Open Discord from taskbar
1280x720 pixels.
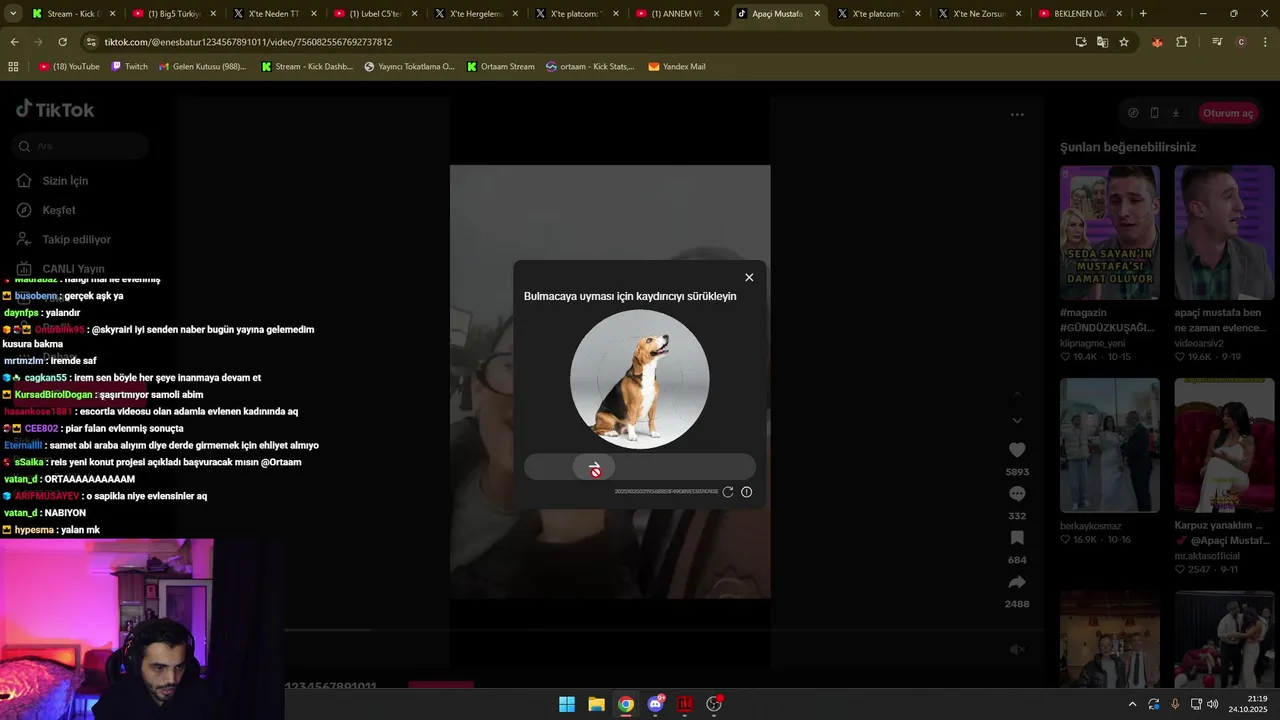click(655, 704)
